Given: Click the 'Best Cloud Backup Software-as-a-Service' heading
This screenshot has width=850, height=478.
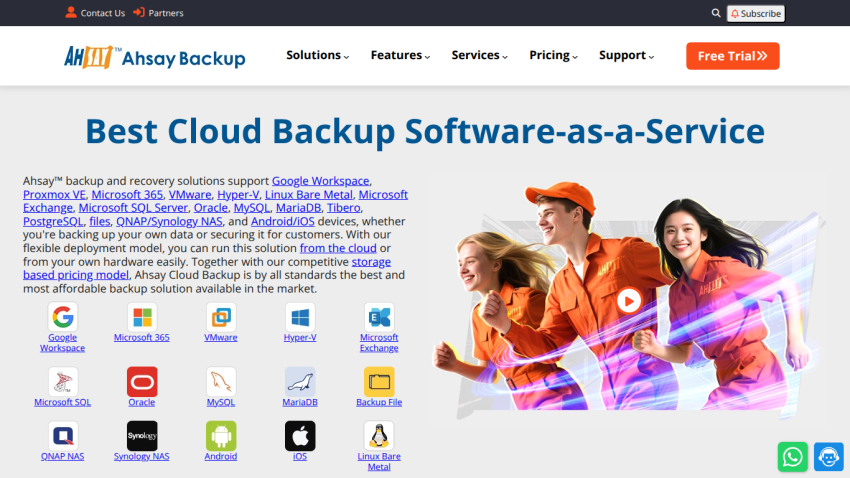Looking at the screenshot, I should (425, 131).
